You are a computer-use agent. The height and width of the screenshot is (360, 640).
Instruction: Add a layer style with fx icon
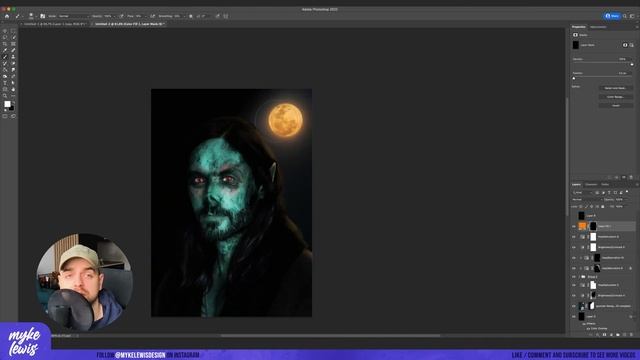(x=598, y=334)
